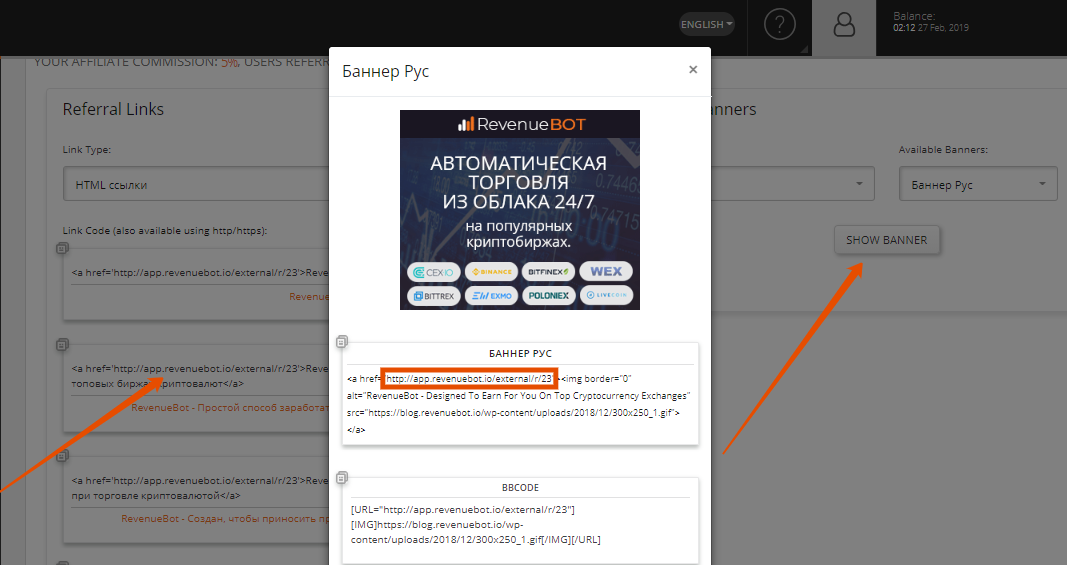Click copy icon for 'топовых бирж' link code

[62, 345]
